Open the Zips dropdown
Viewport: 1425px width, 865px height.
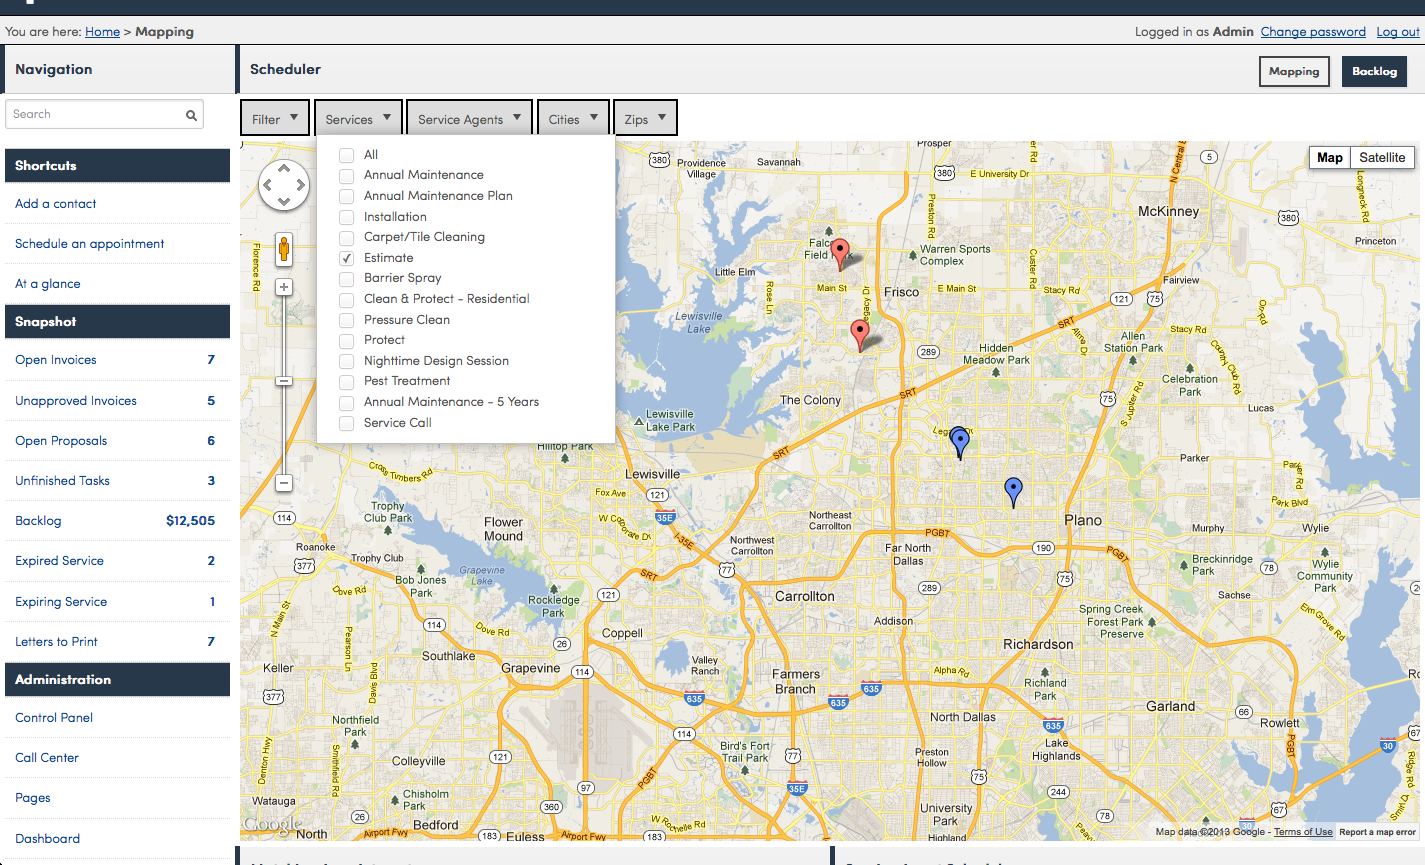click(645, 118)
